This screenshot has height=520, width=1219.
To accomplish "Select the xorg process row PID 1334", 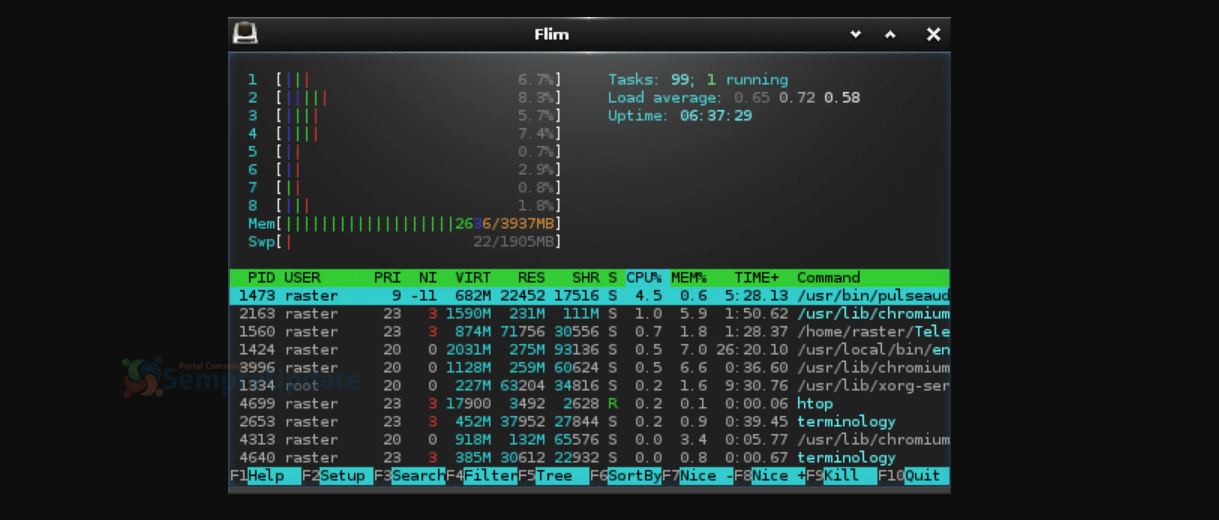I will [589, 386].
